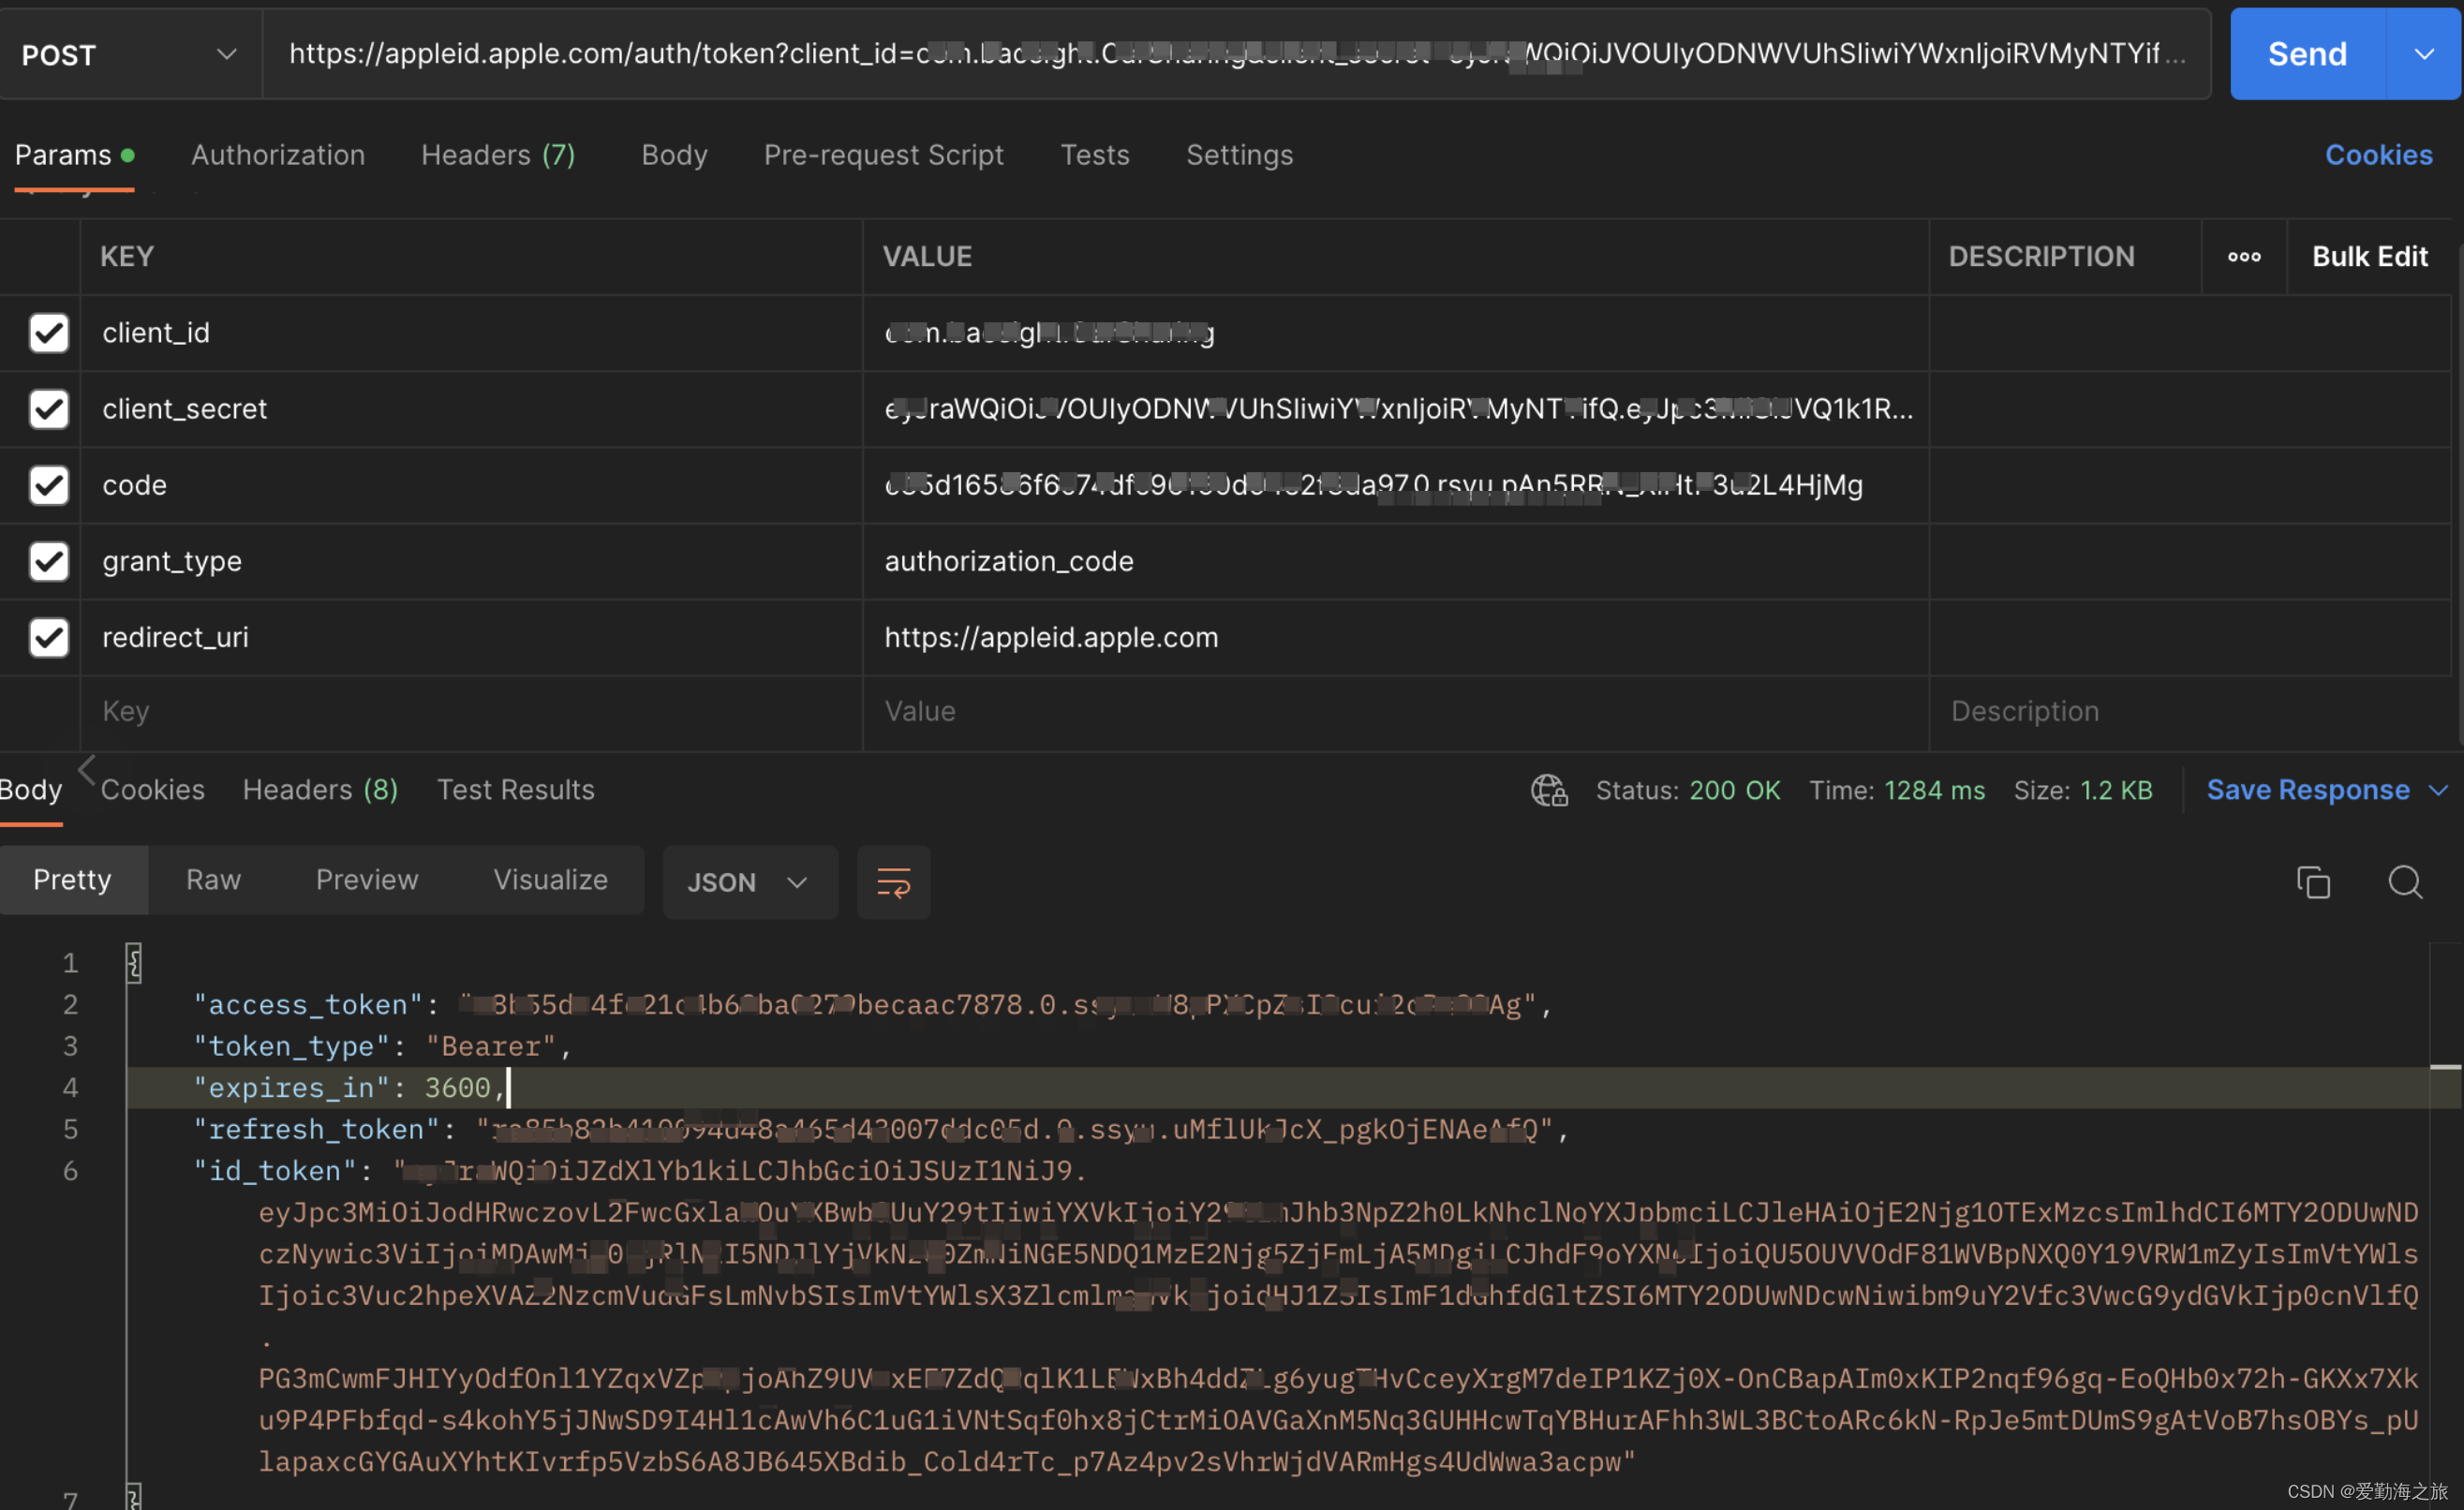This screenshot has height=1510, width=2464.
Task: Click the response minimap scrollbar marker
Action: (x=2445, y=1067)
